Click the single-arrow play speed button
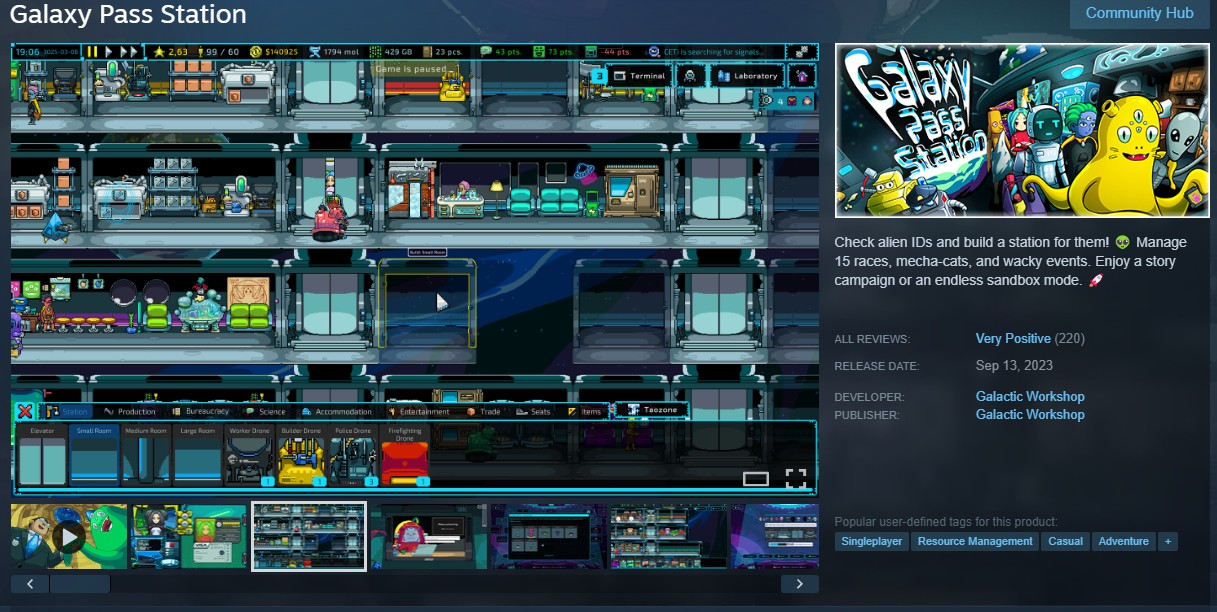This screenshot has height=612, width=1217. tap(108, 51)
